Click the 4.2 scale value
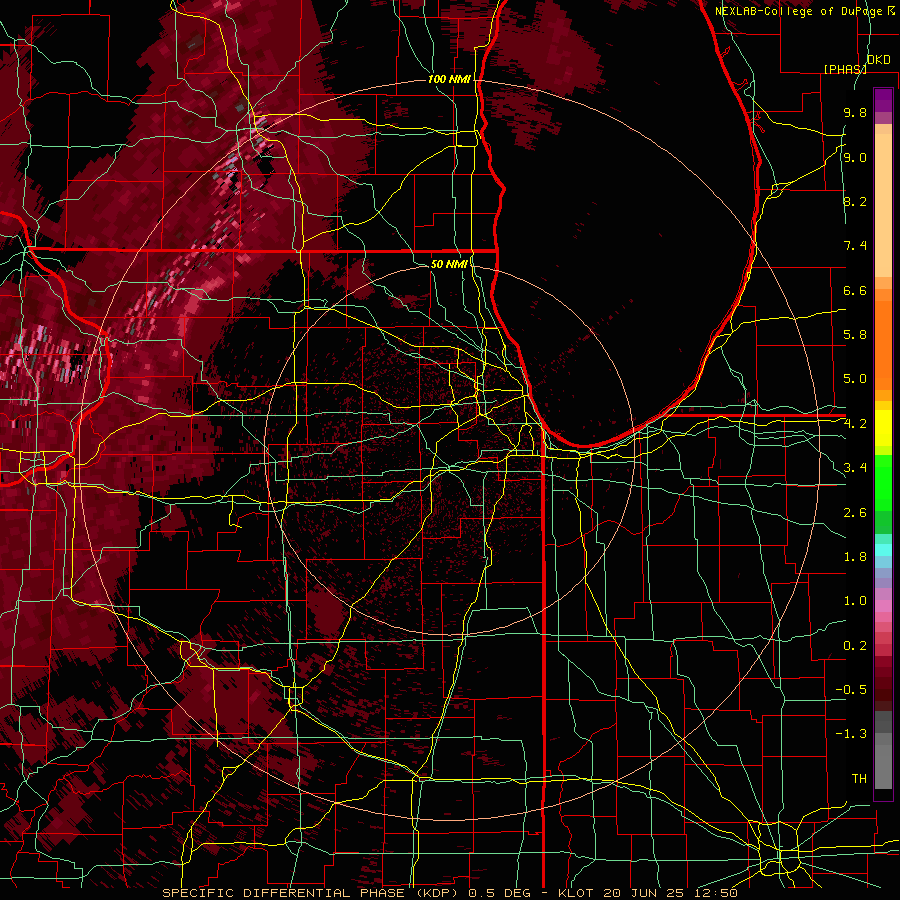Image resolution: width=900 pixels, height=900 pixels. pyautogui.click(x=855, y=424)
